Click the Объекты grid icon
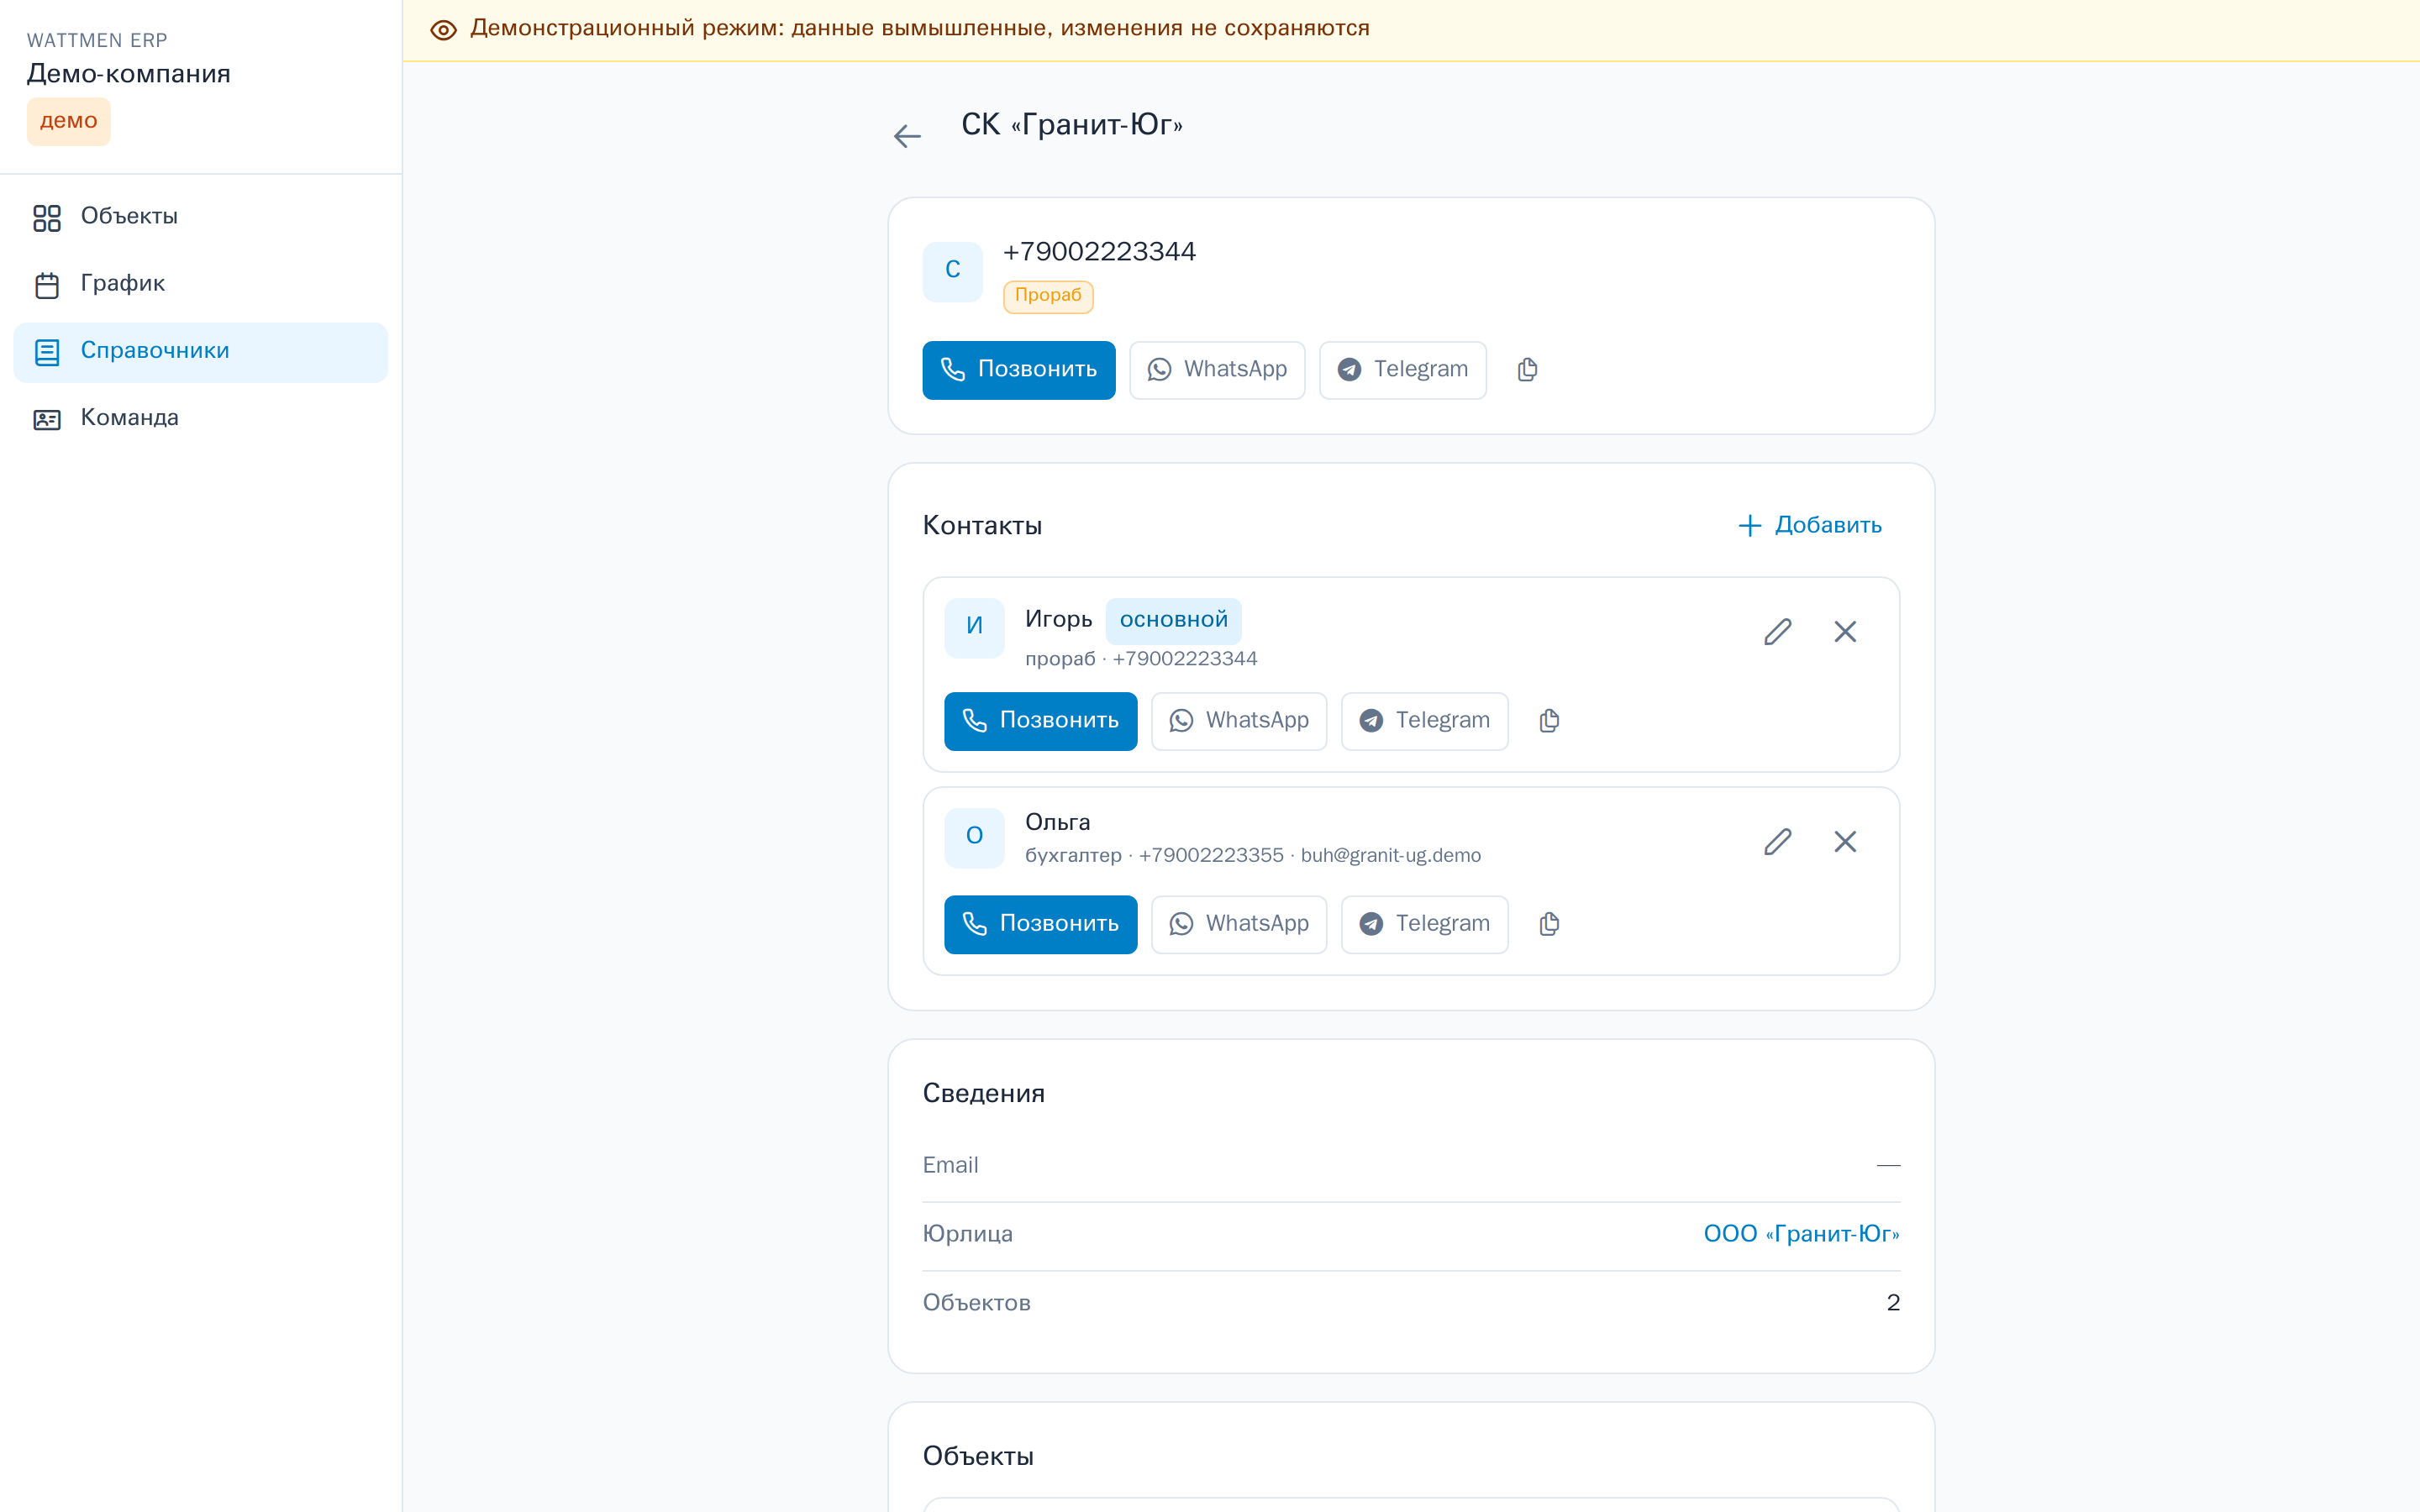Viewport: 2420px width, 1512px height. [47, 218]
